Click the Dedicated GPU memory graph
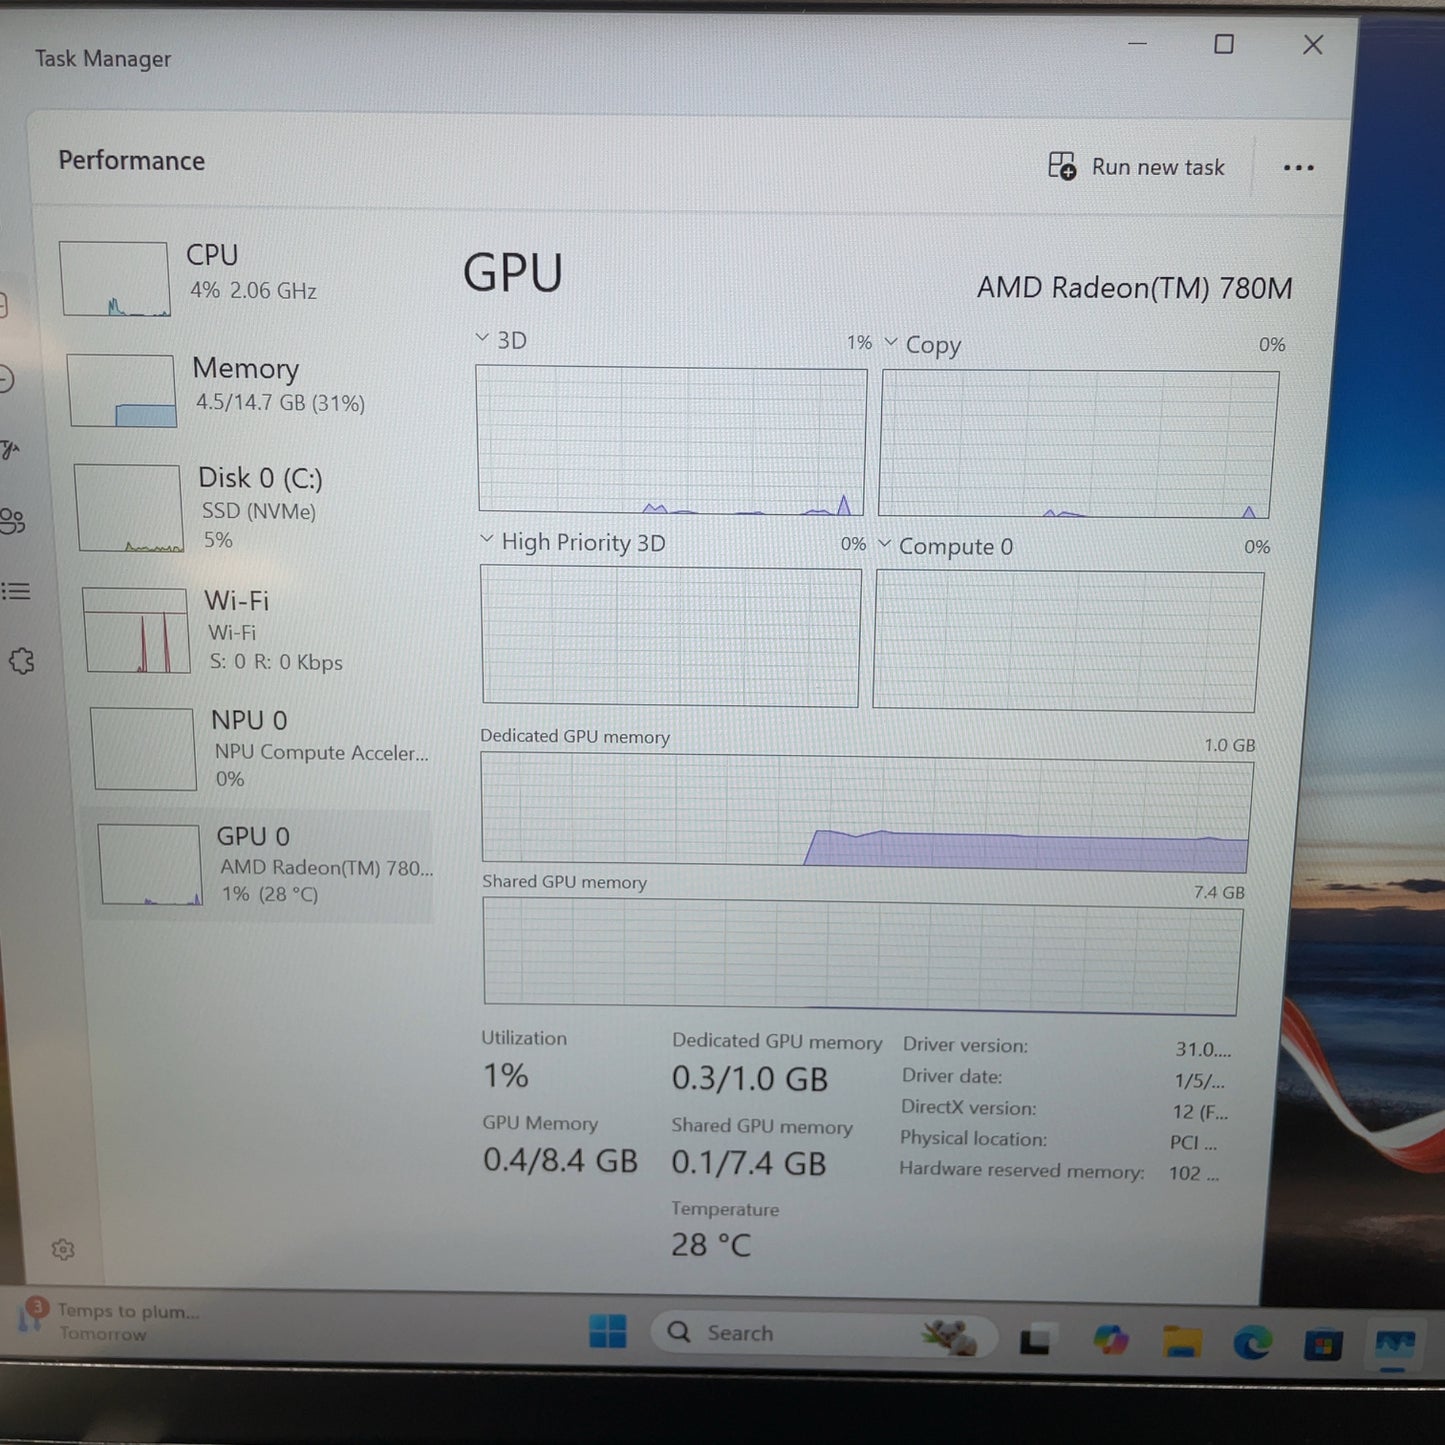 point(867,812)
